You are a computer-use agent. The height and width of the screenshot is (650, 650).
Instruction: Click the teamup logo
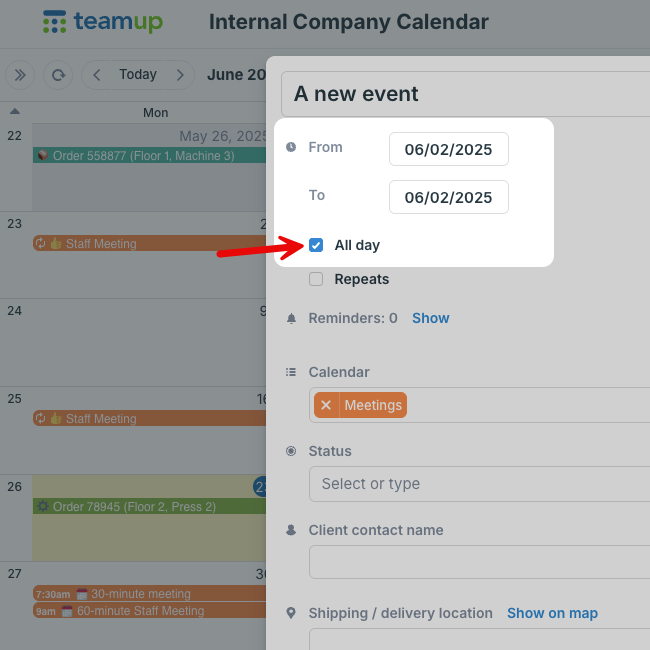click(x=102, y=22)
